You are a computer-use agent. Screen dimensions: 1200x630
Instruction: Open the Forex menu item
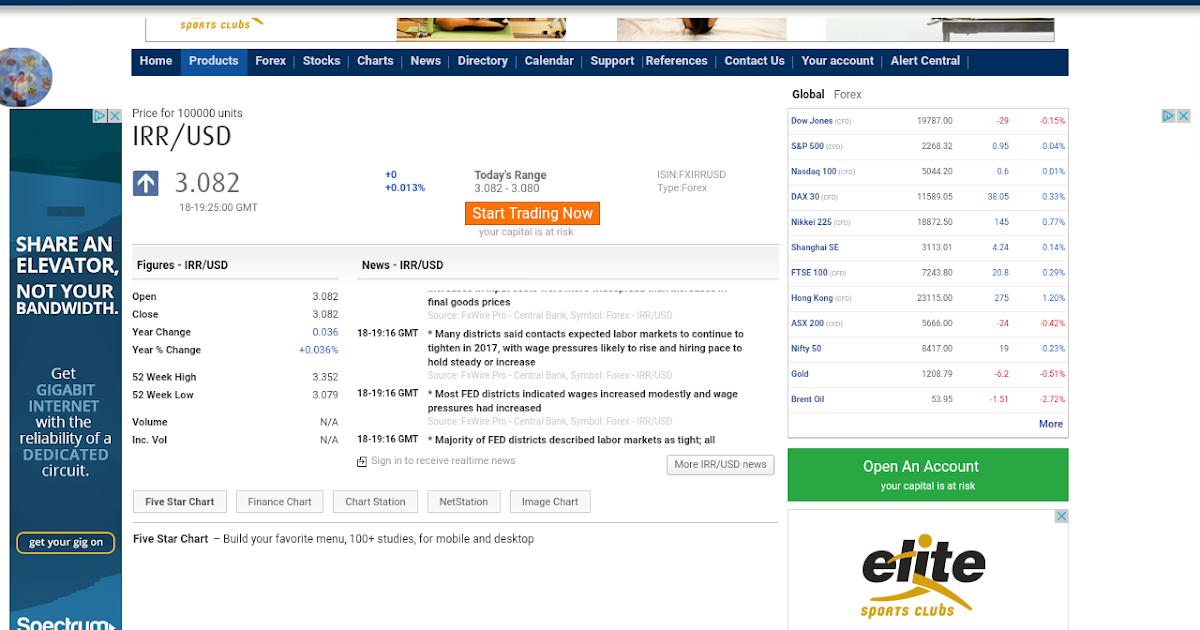(271, 61)
